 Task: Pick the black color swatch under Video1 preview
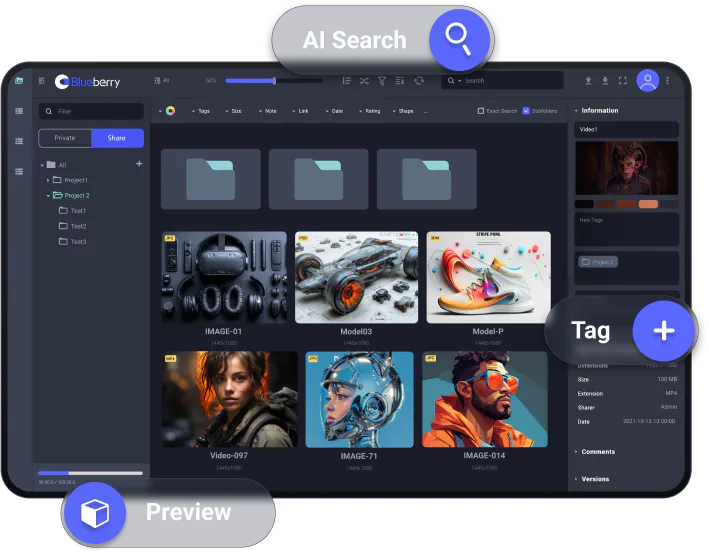tap(584, 204)
